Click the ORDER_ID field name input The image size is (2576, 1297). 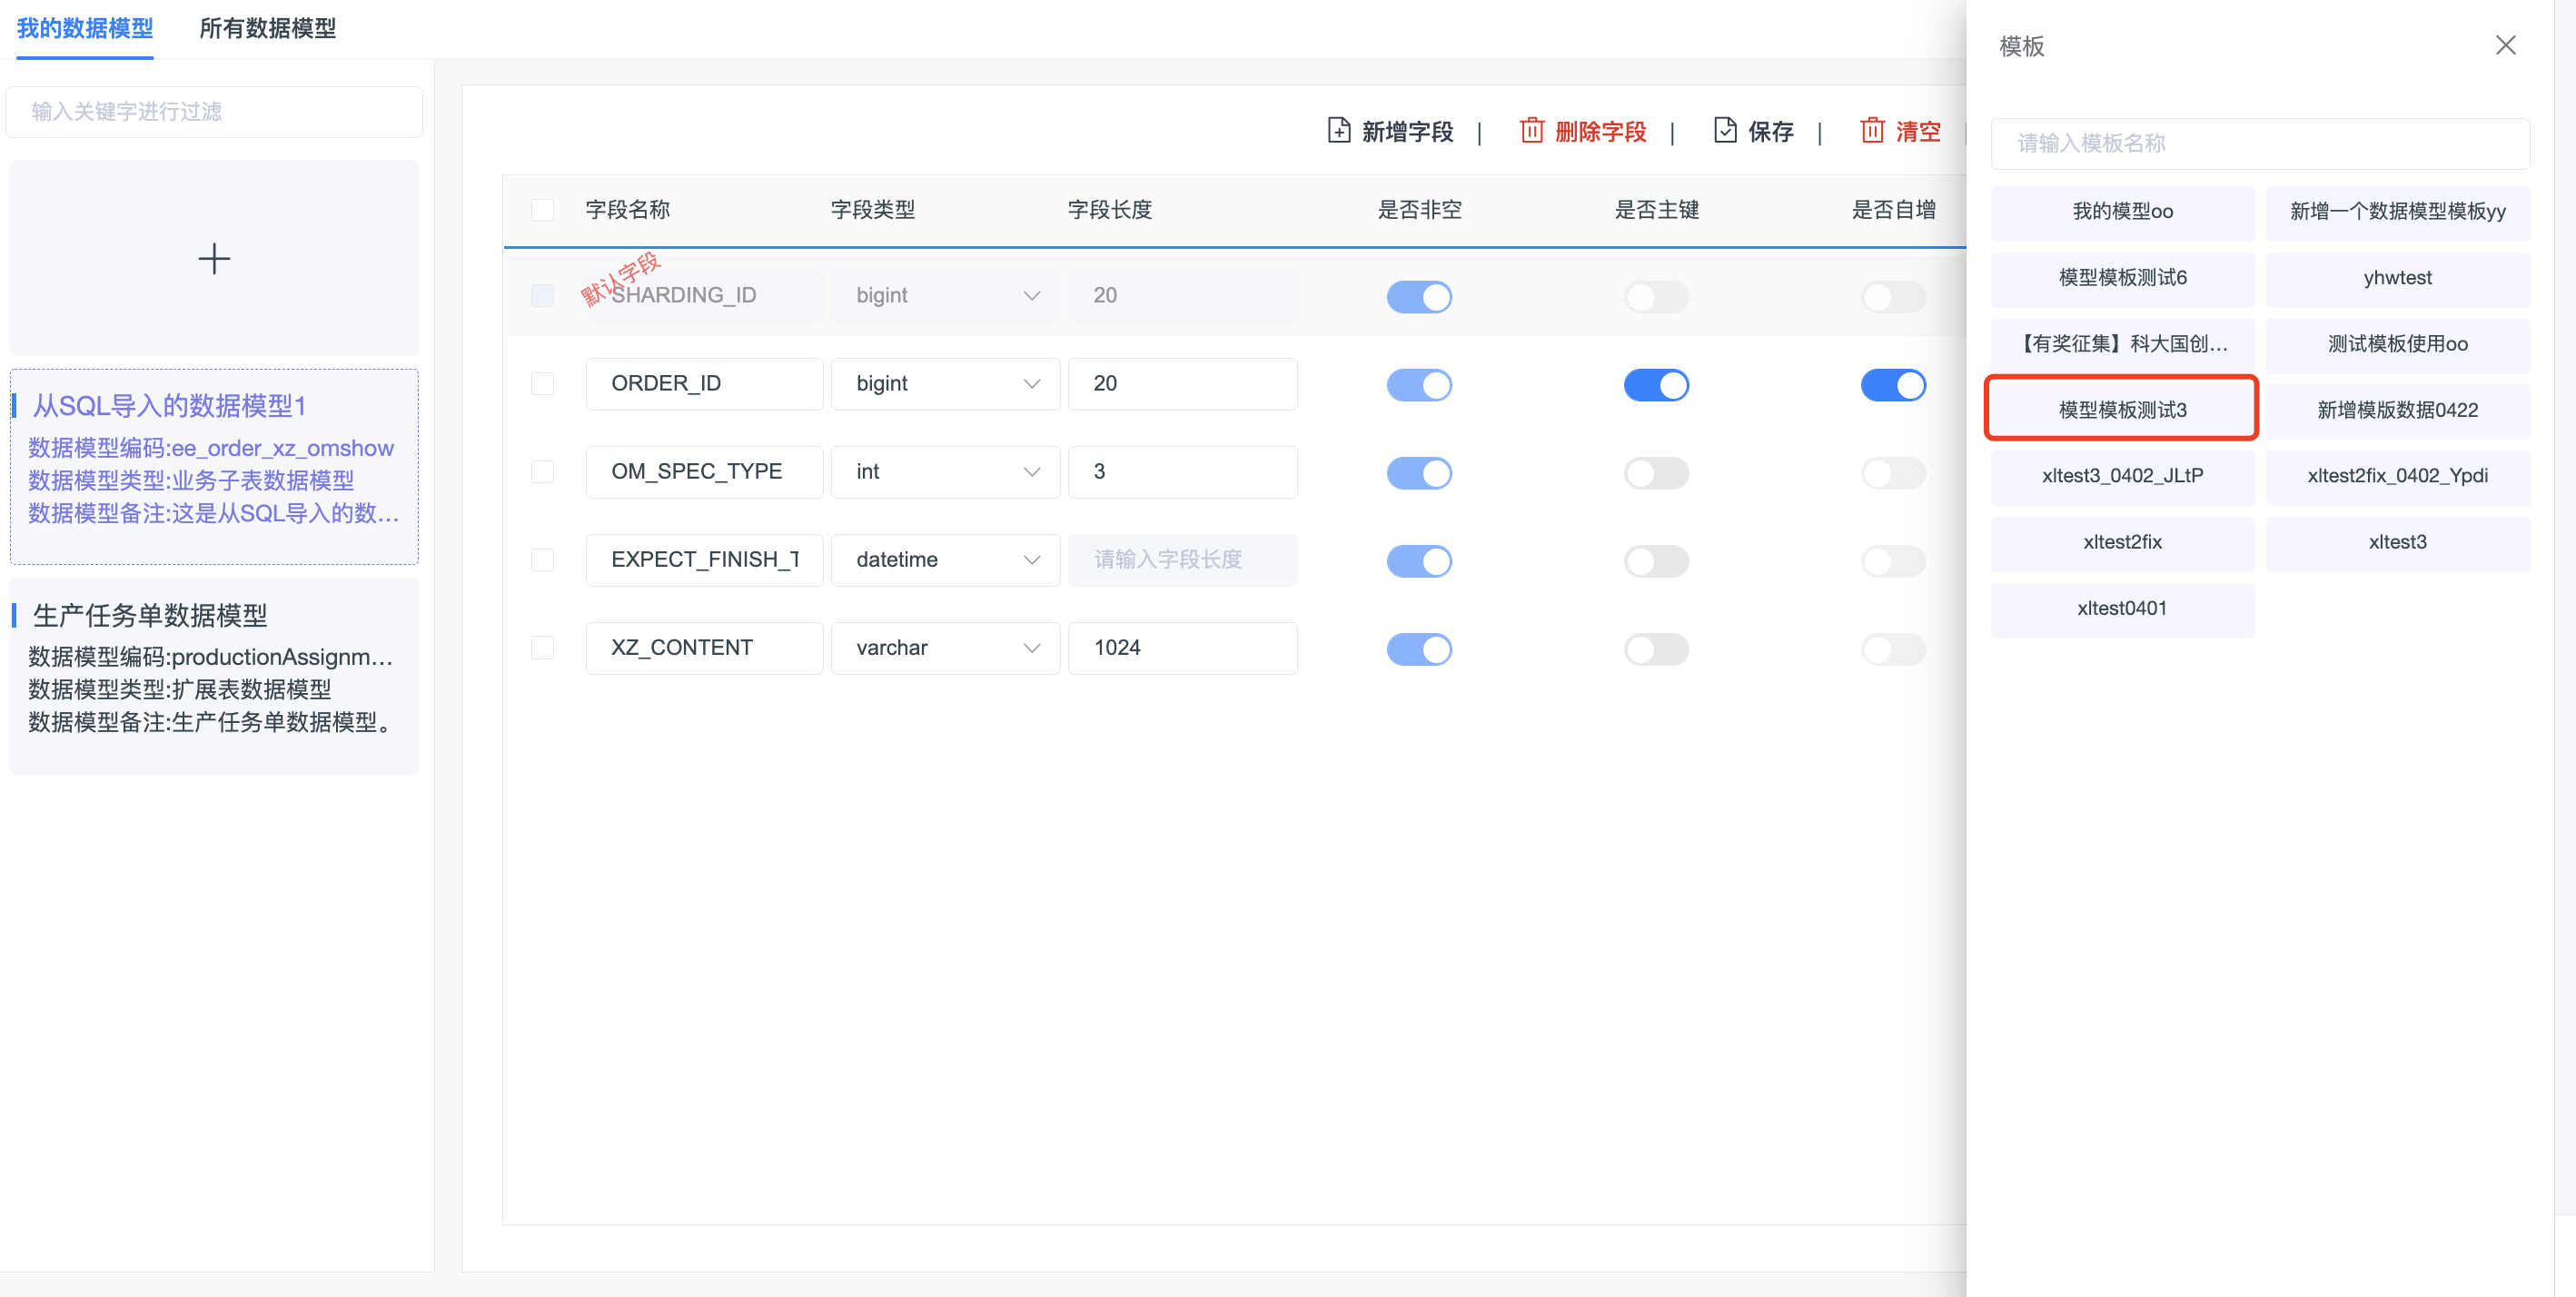(x=704, y=384)
